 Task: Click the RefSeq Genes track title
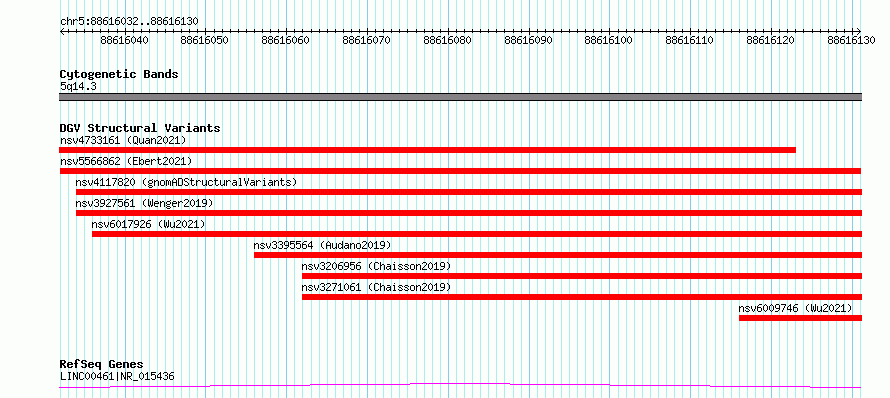click(101, 365)
